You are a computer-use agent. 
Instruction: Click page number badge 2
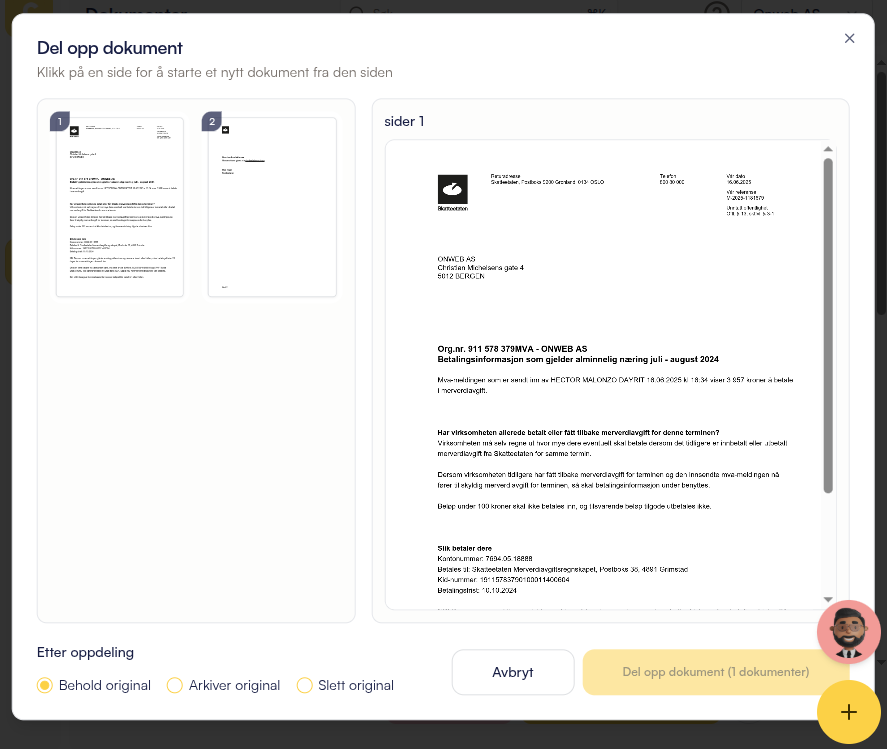click(212, 122)
